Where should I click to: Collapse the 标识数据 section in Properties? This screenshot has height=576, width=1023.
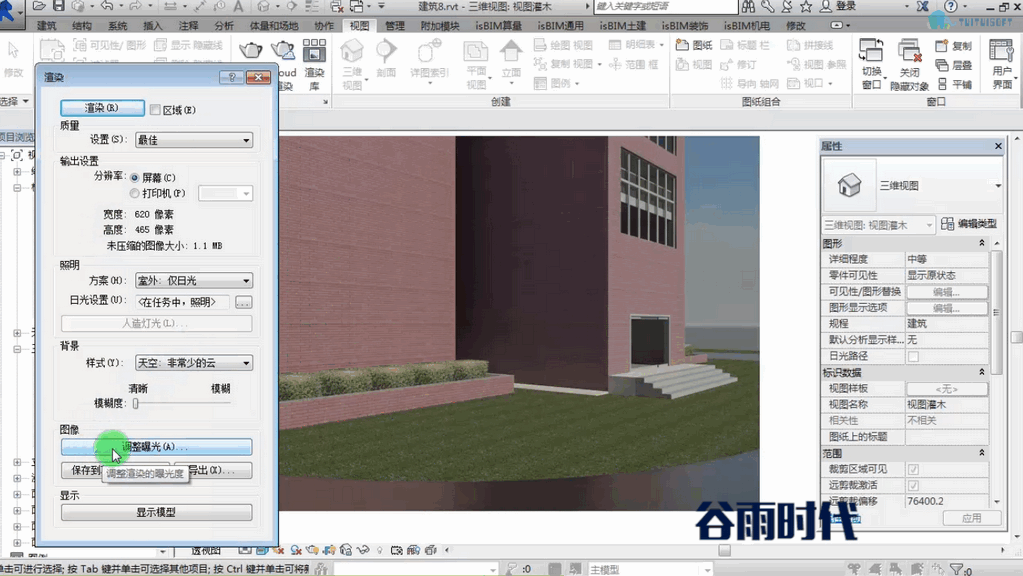(x=982, y=372)
